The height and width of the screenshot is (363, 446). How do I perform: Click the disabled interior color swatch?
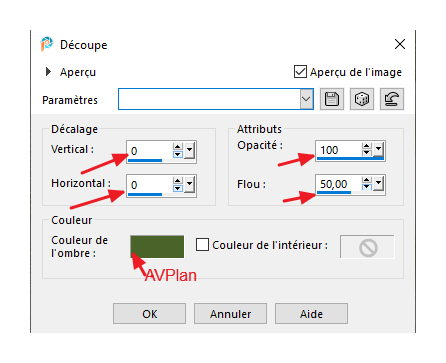367,247
